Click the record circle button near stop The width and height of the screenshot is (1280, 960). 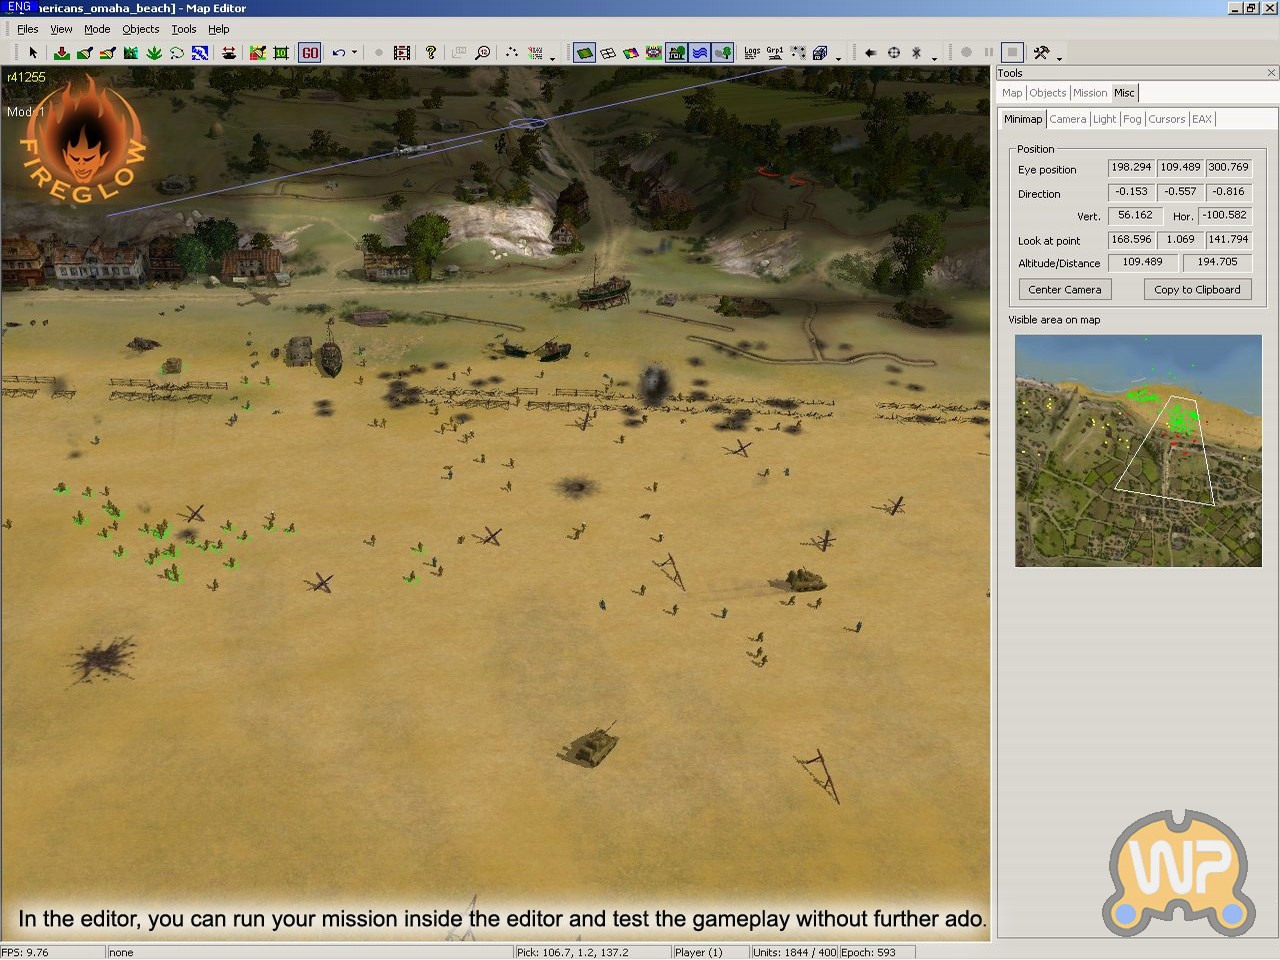point(966,53)
